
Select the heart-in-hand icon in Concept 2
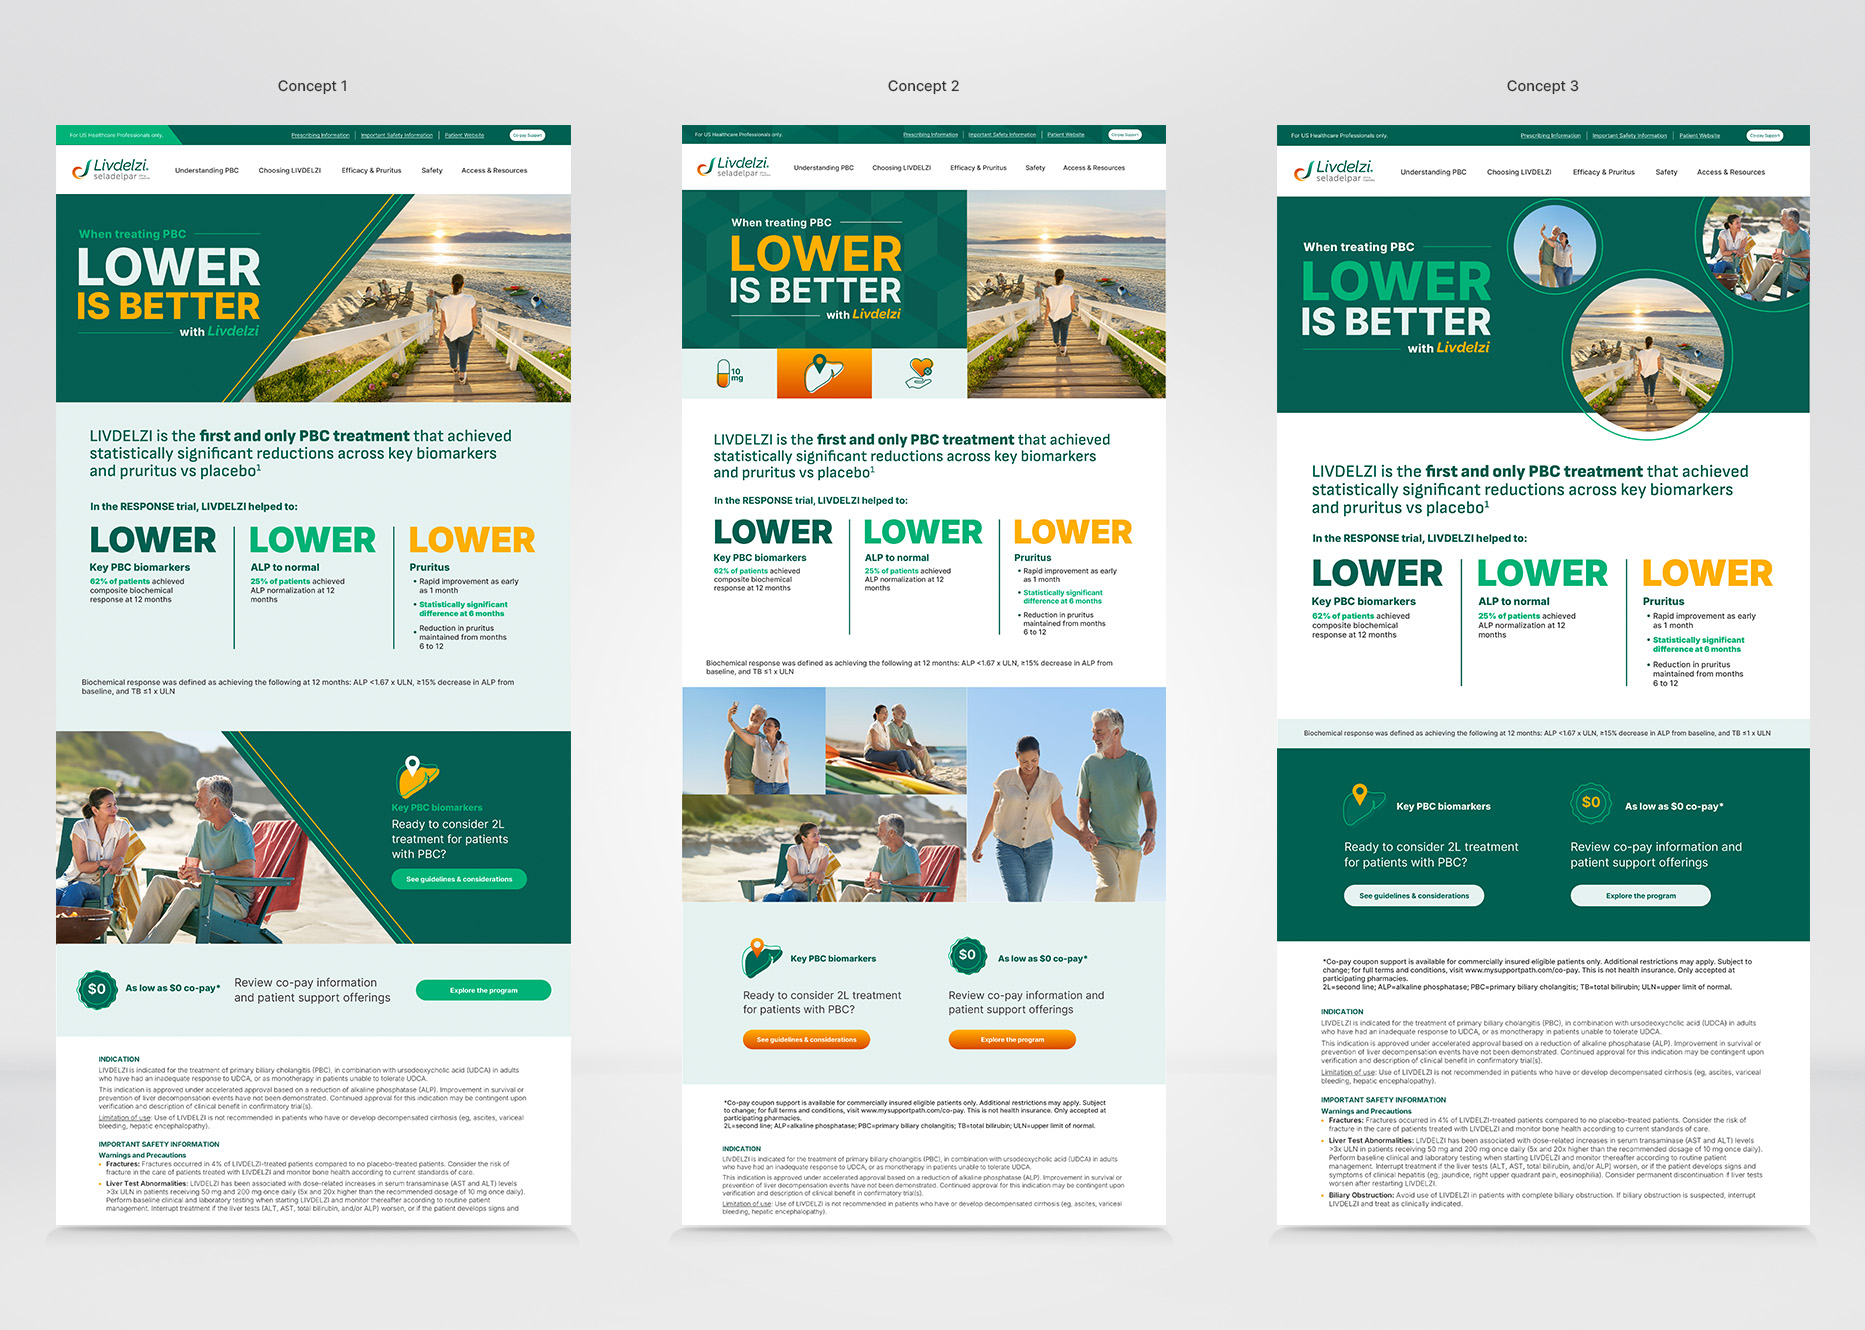coord(919,373)
